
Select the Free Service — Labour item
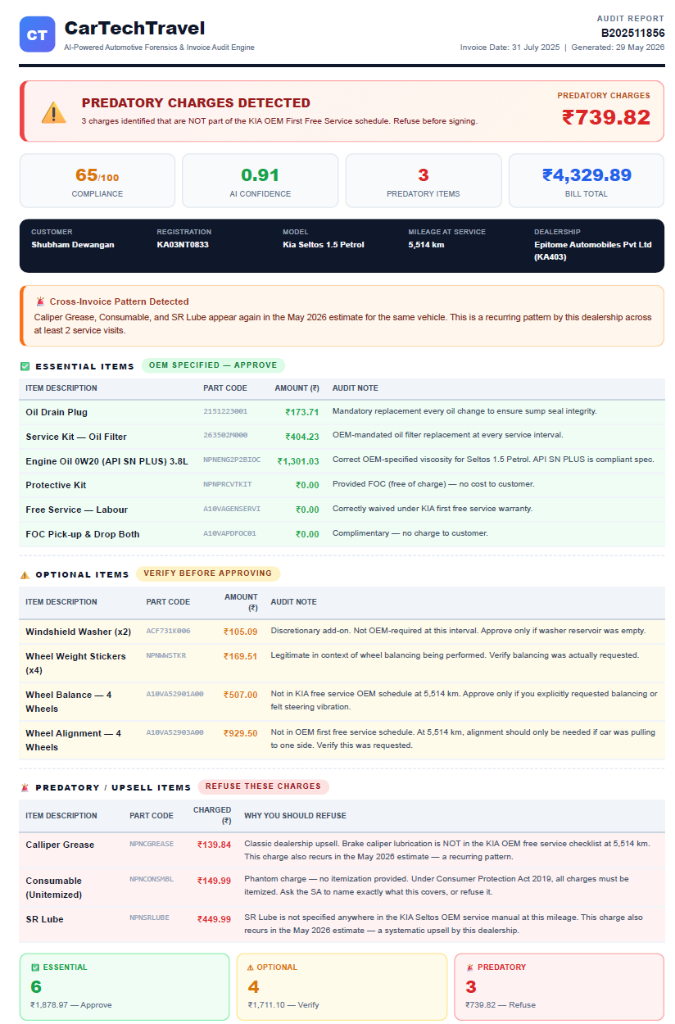(76, 509)
